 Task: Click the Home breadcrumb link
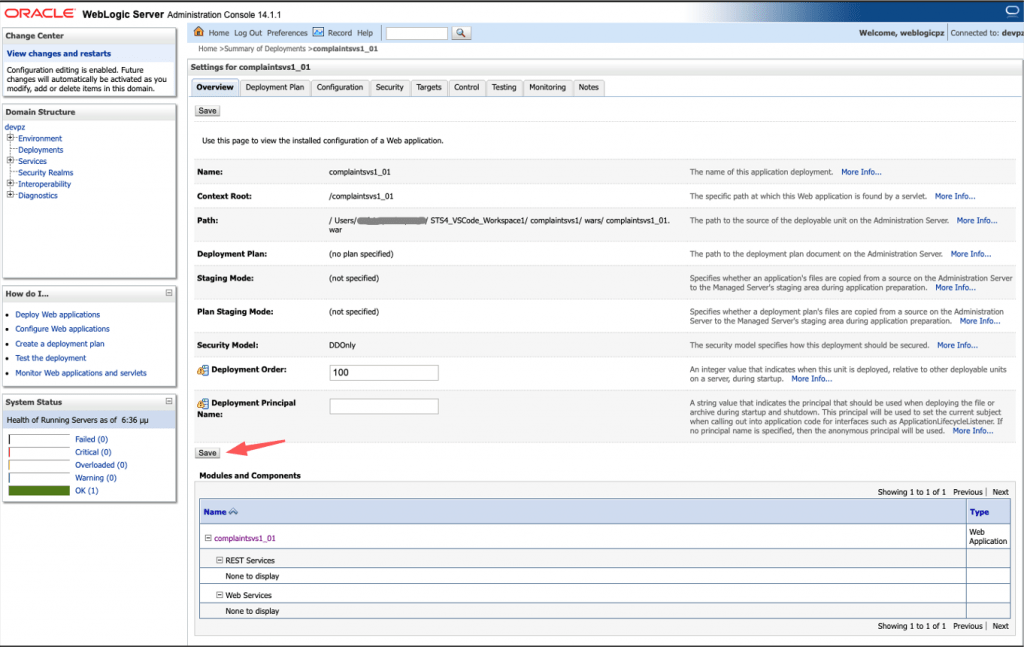(x=207, y=49)
